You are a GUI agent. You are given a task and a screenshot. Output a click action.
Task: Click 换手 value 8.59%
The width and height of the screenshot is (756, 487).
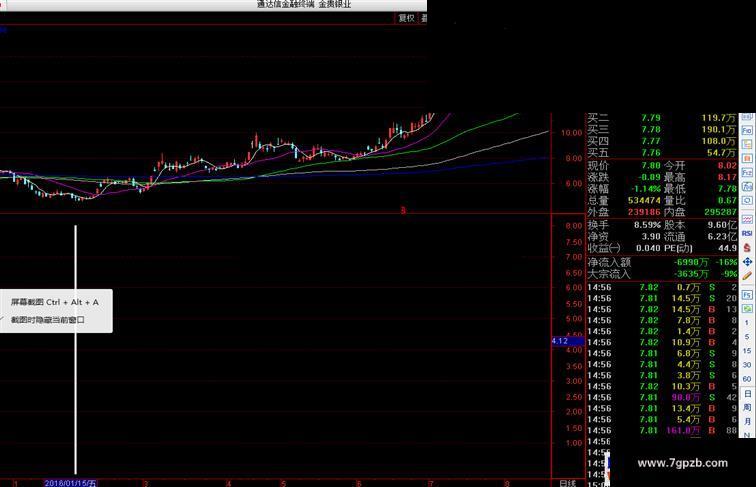pos(647,225)
